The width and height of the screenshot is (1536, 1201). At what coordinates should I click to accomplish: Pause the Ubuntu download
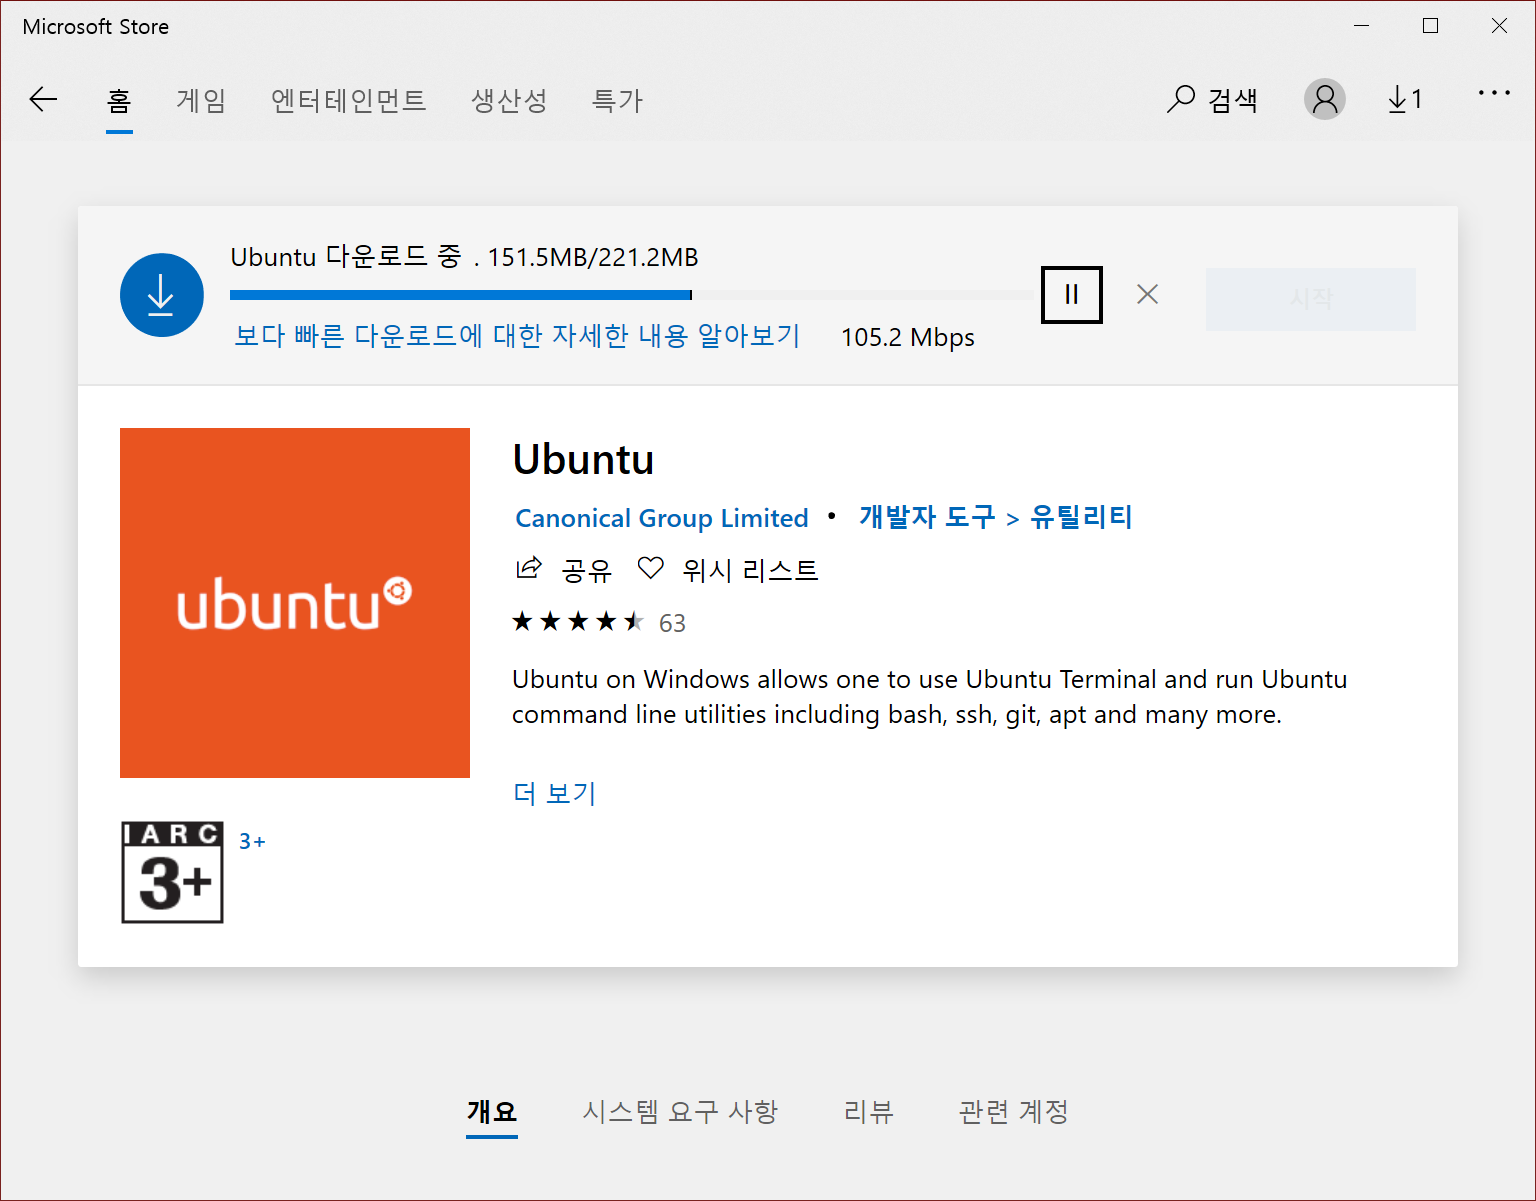coord(1072,295)
